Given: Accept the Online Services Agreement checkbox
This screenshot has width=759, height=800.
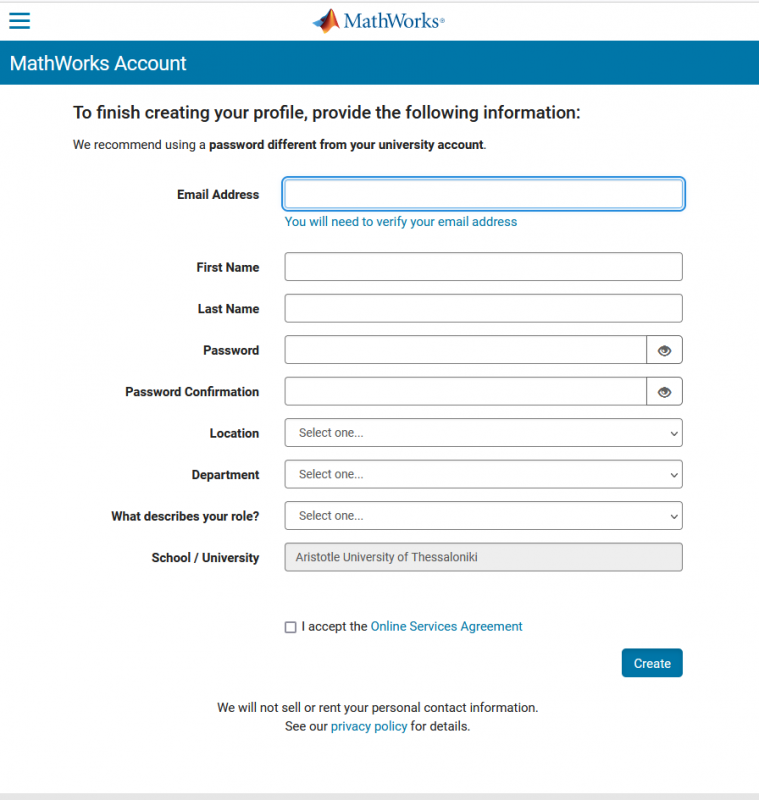Looking at the screenshot, I should click(x=290, y=627).
